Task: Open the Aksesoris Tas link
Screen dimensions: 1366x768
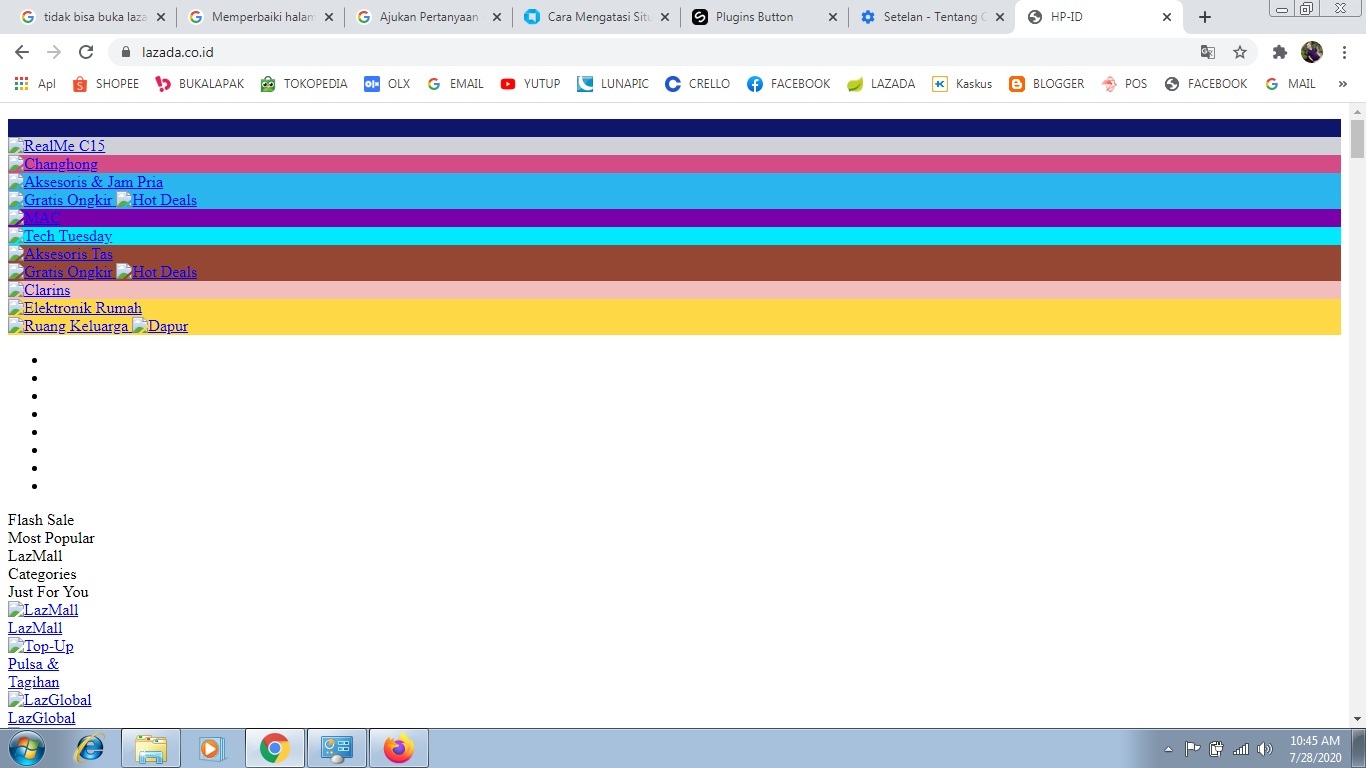Action: click(x=60, y=254)
